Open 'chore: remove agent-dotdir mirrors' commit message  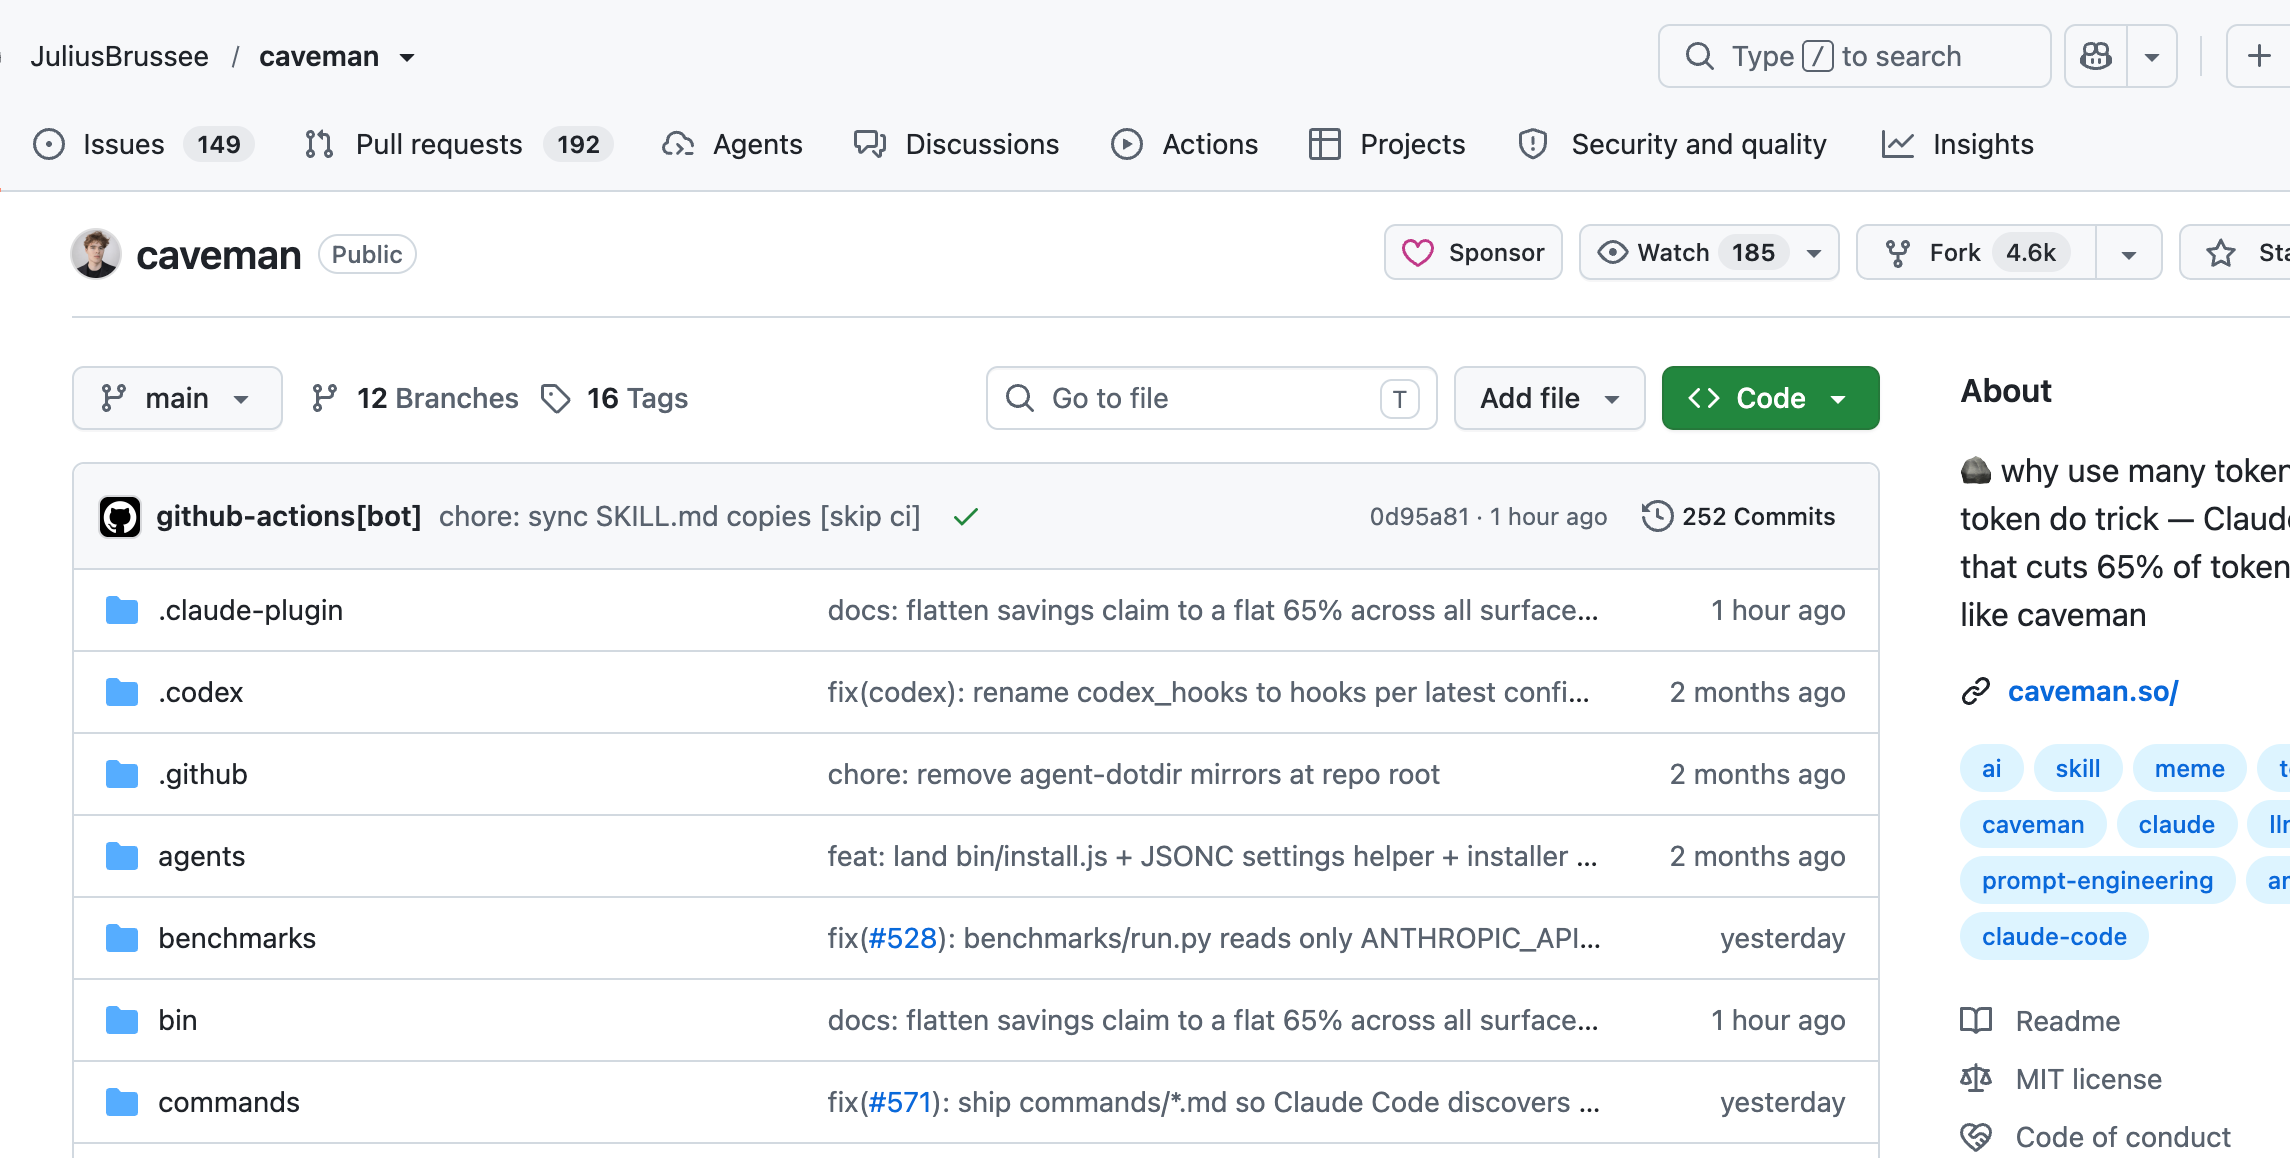(x=1133, y=774)
